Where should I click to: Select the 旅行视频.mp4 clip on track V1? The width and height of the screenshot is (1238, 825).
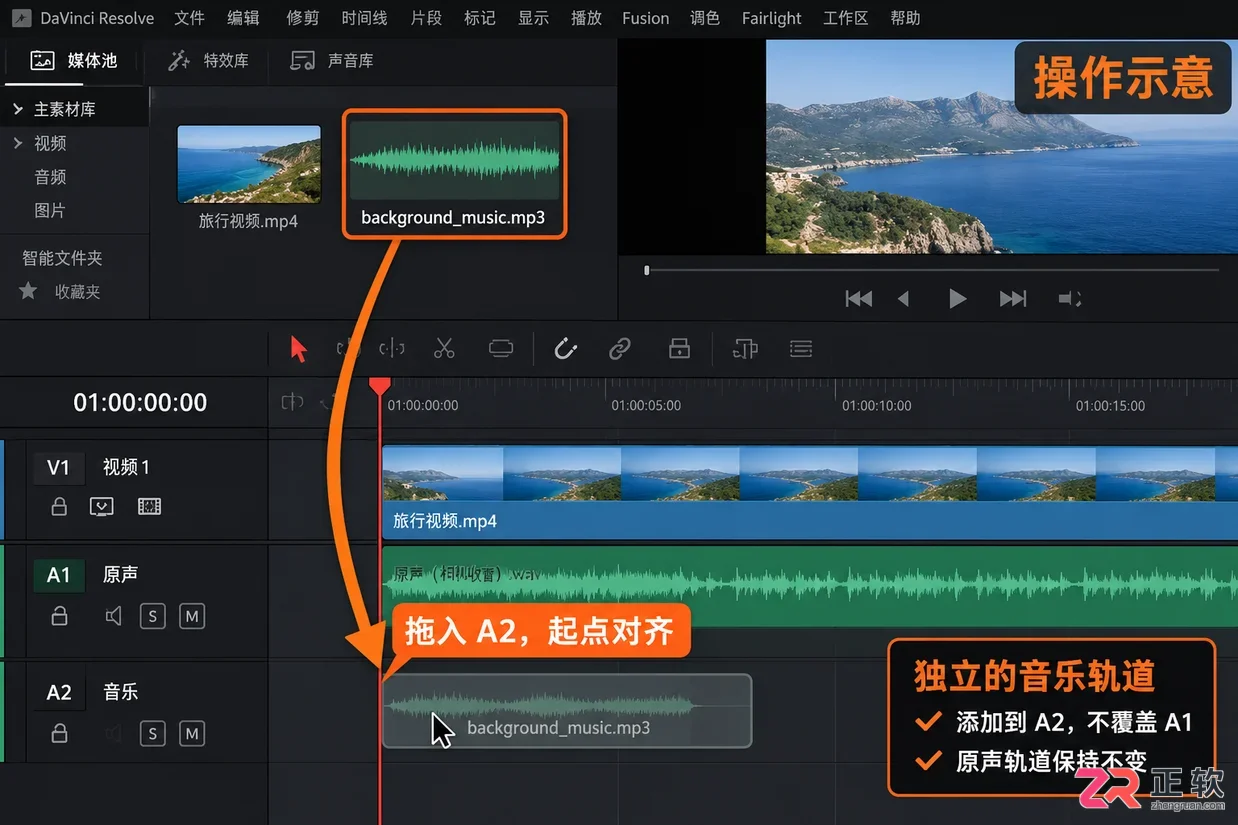point(809,491)
